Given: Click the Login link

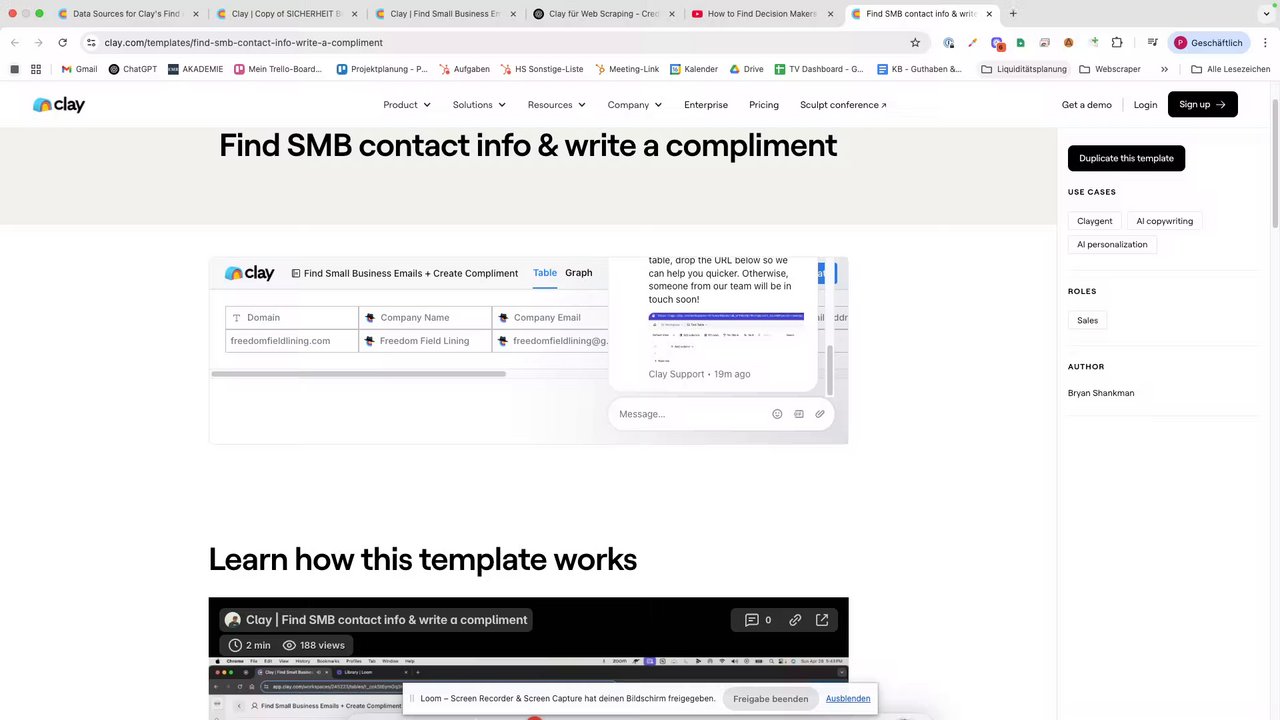Looking at the screenshot, I should coord(1145,105).
